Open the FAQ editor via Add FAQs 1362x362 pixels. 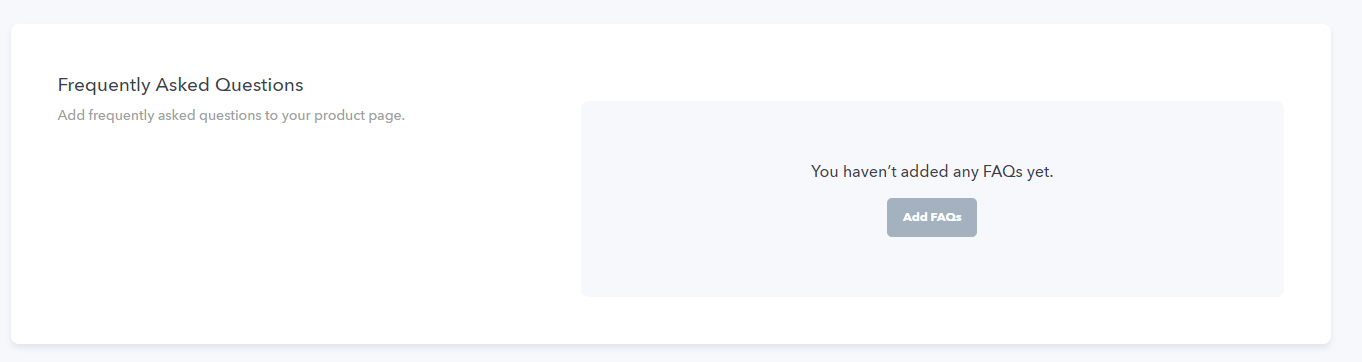931,217
